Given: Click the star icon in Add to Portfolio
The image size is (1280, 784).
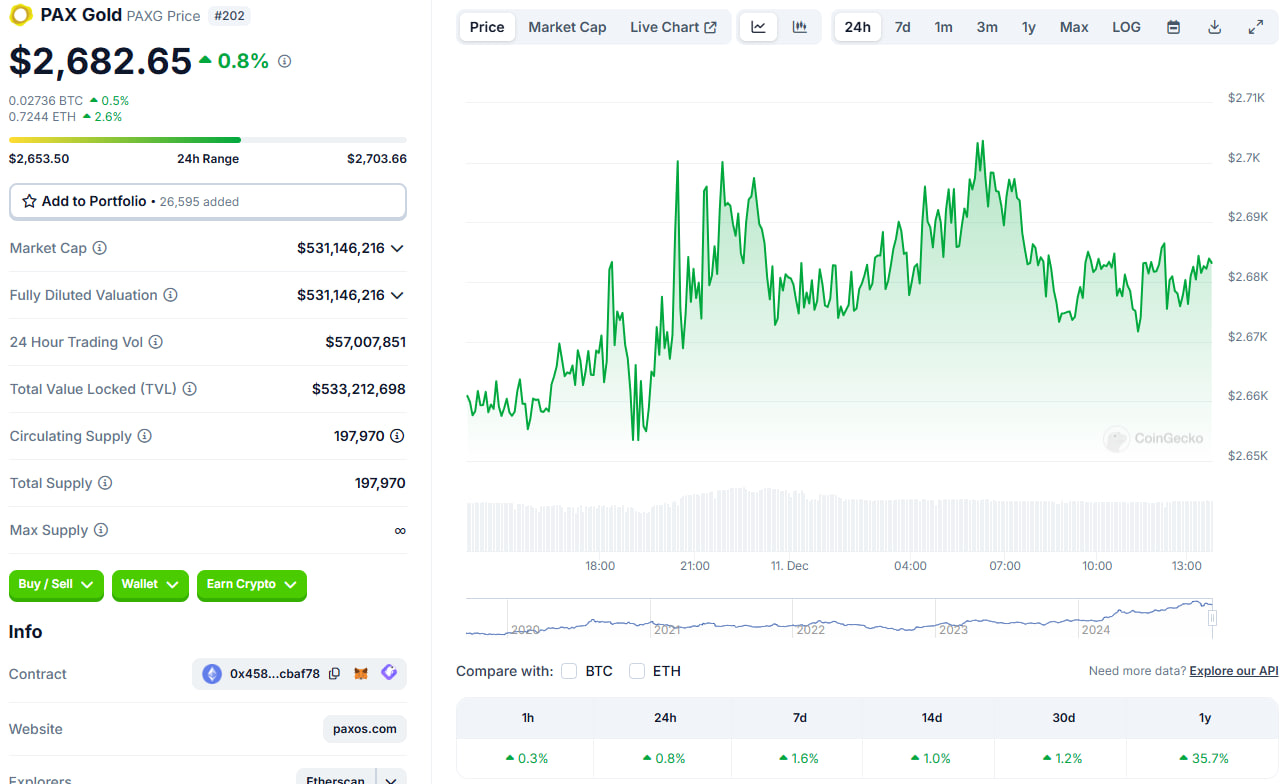Looking at the screenshot, I should click(x=29, y=201).
